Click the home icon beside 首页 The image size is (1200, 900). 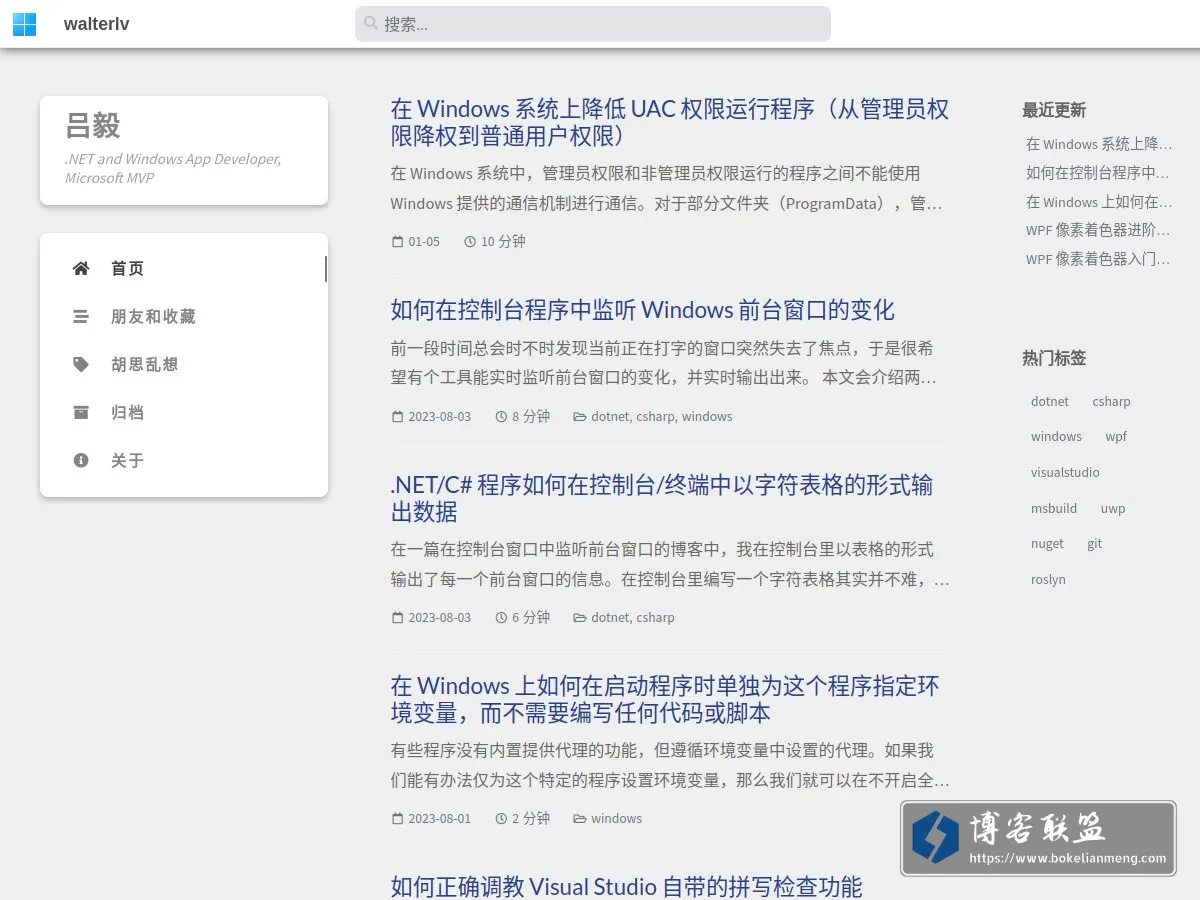tap(81, 268)
